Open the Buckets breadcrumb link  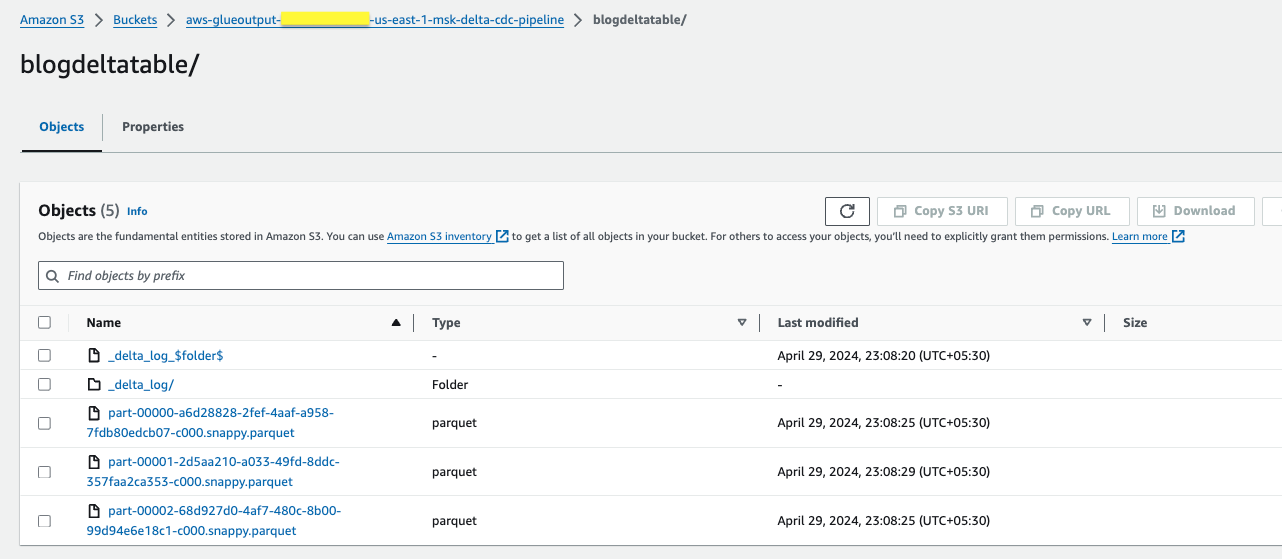click(x=135, y=20)
